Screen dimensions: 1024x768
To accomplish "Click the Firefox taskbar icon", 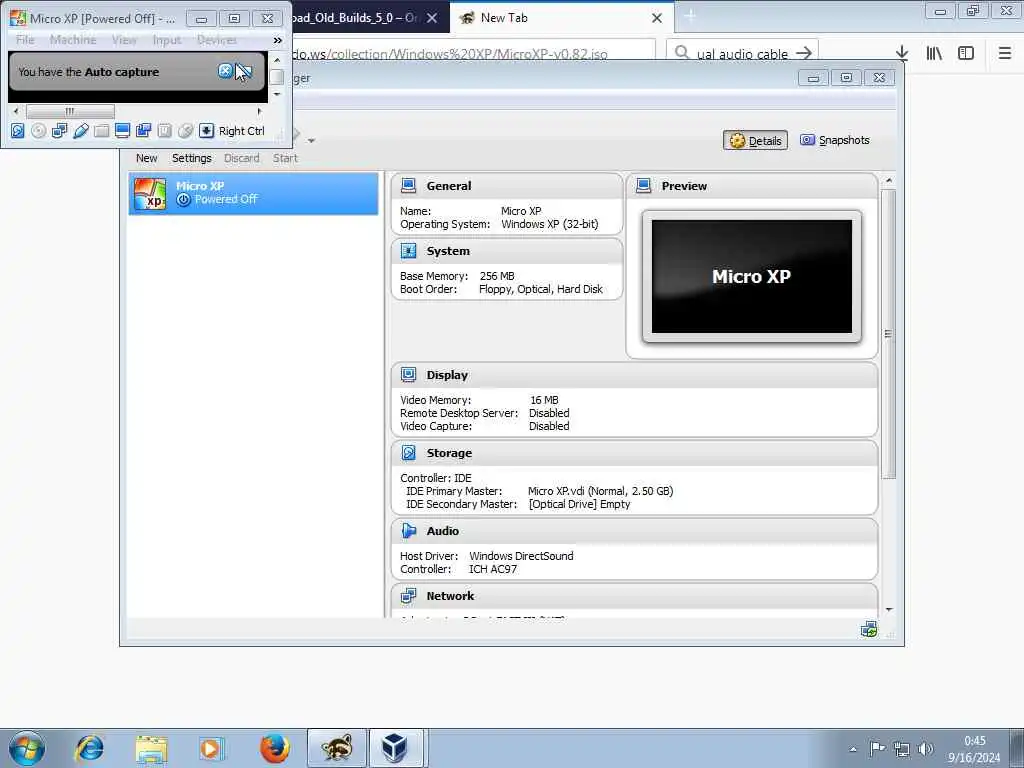I will pyautogui.click(x=274, y=748).
